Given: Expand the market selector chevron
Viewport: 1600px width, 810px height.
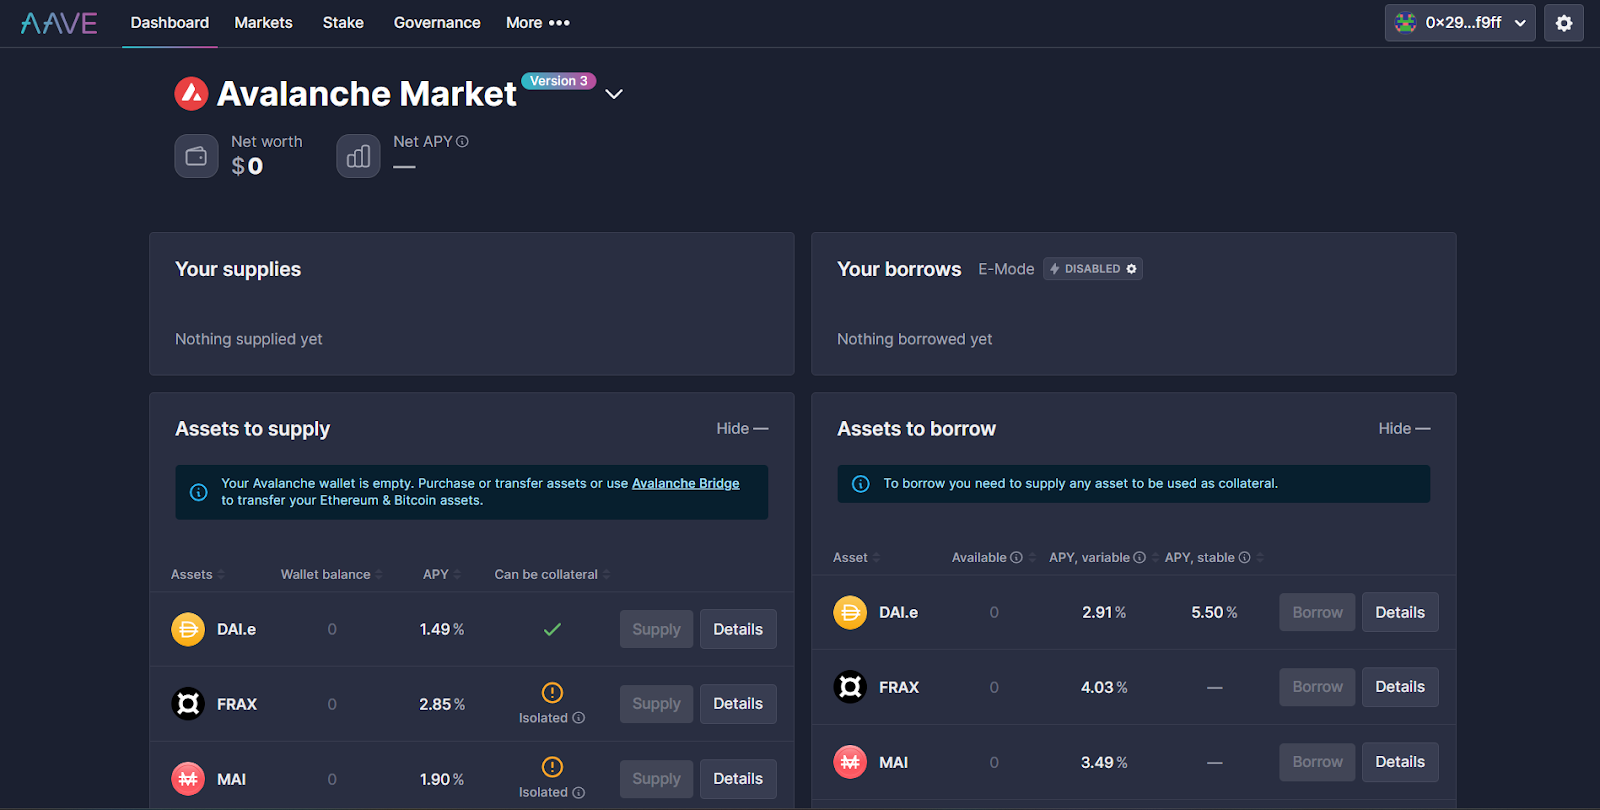Looking at the screenshot, I should coord(614,94).
